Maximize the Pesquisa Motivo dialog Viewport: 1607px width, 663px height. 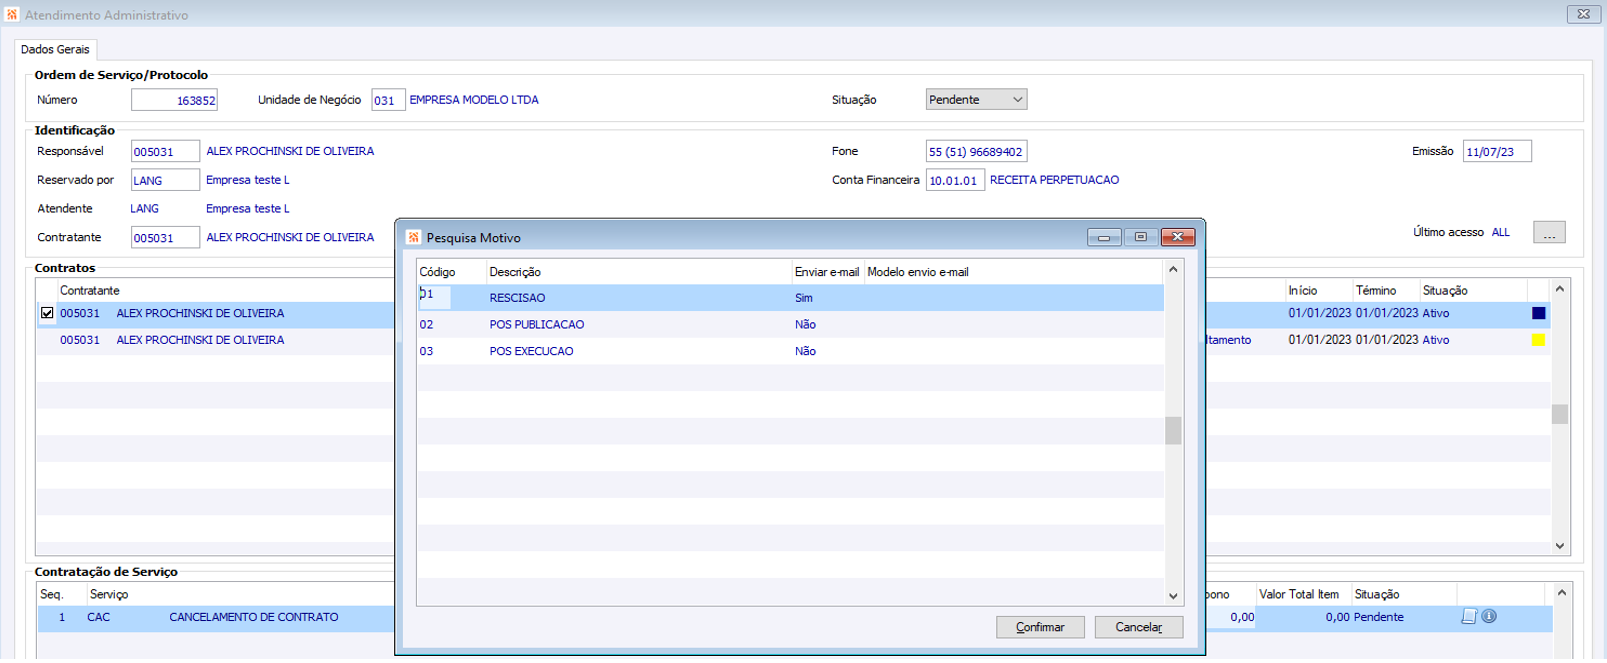pos(1141,237)
